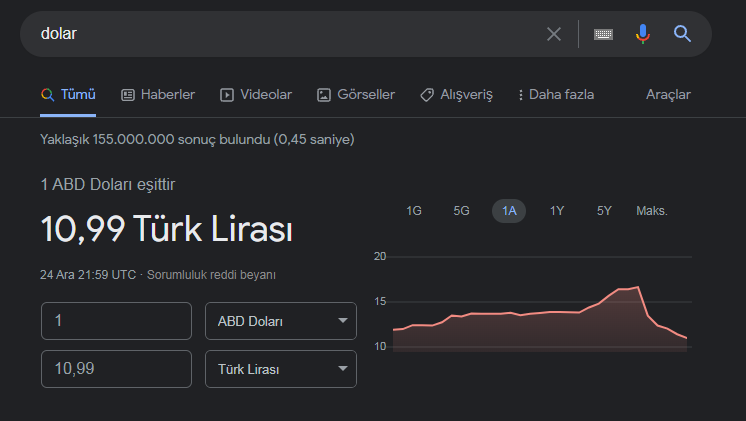
Task: Open the on-screen keyboard input tool
Action: coord(603,34)
